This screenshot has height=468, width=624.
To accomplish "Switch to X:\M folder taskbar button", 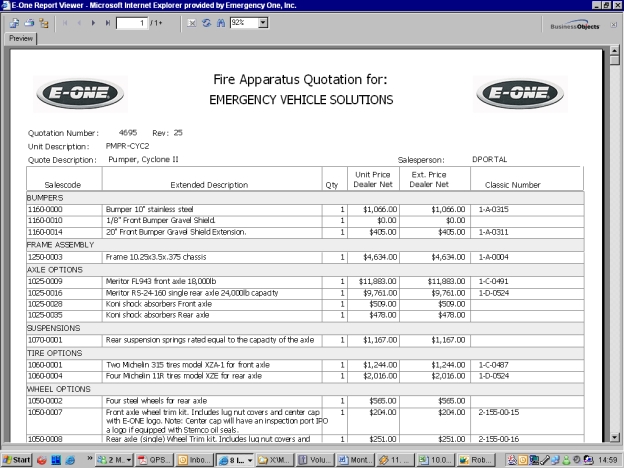I will coord(275,460).
